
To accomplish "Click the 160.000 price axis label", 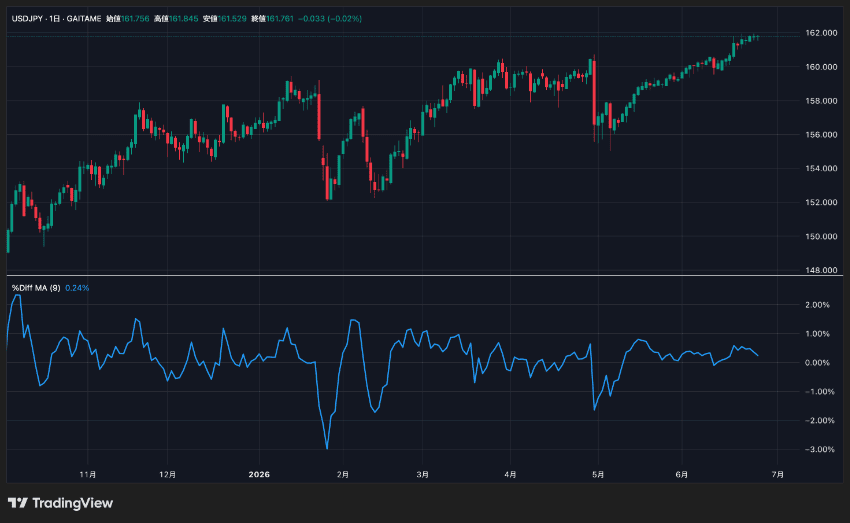I will pyautogui.click(x=821, y=67).
